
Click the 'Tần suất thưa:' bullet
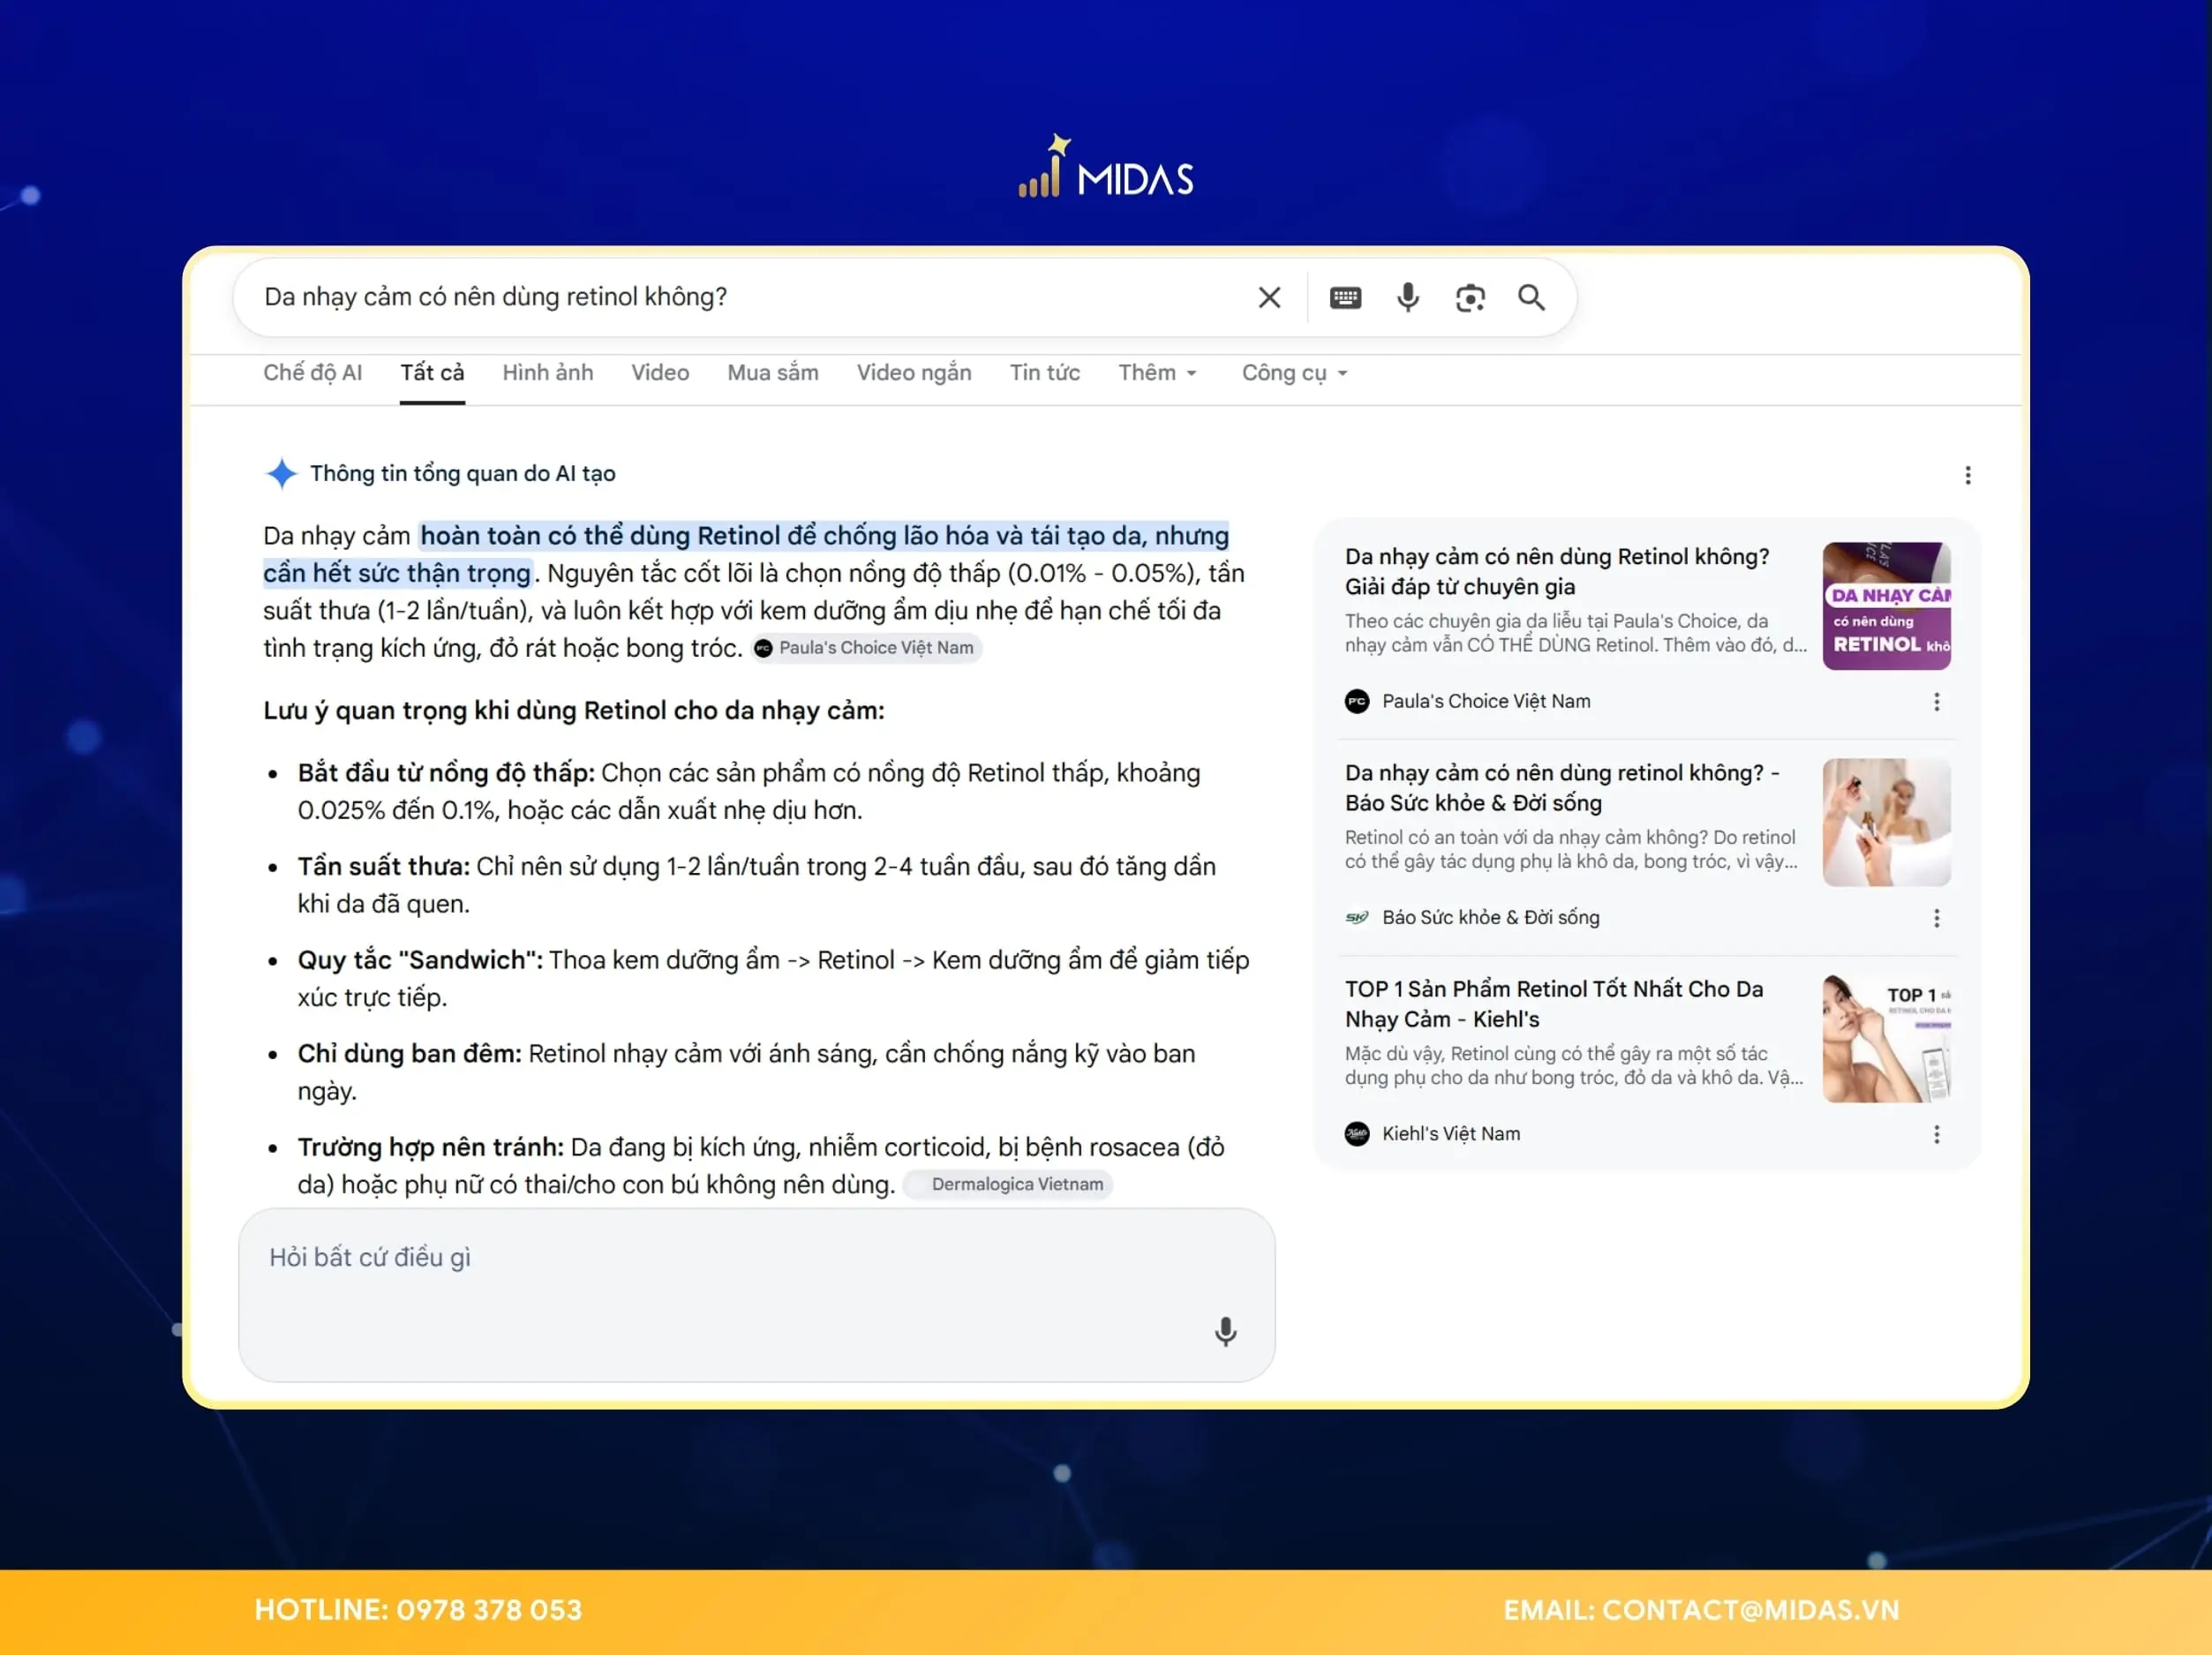pos(383,867)
